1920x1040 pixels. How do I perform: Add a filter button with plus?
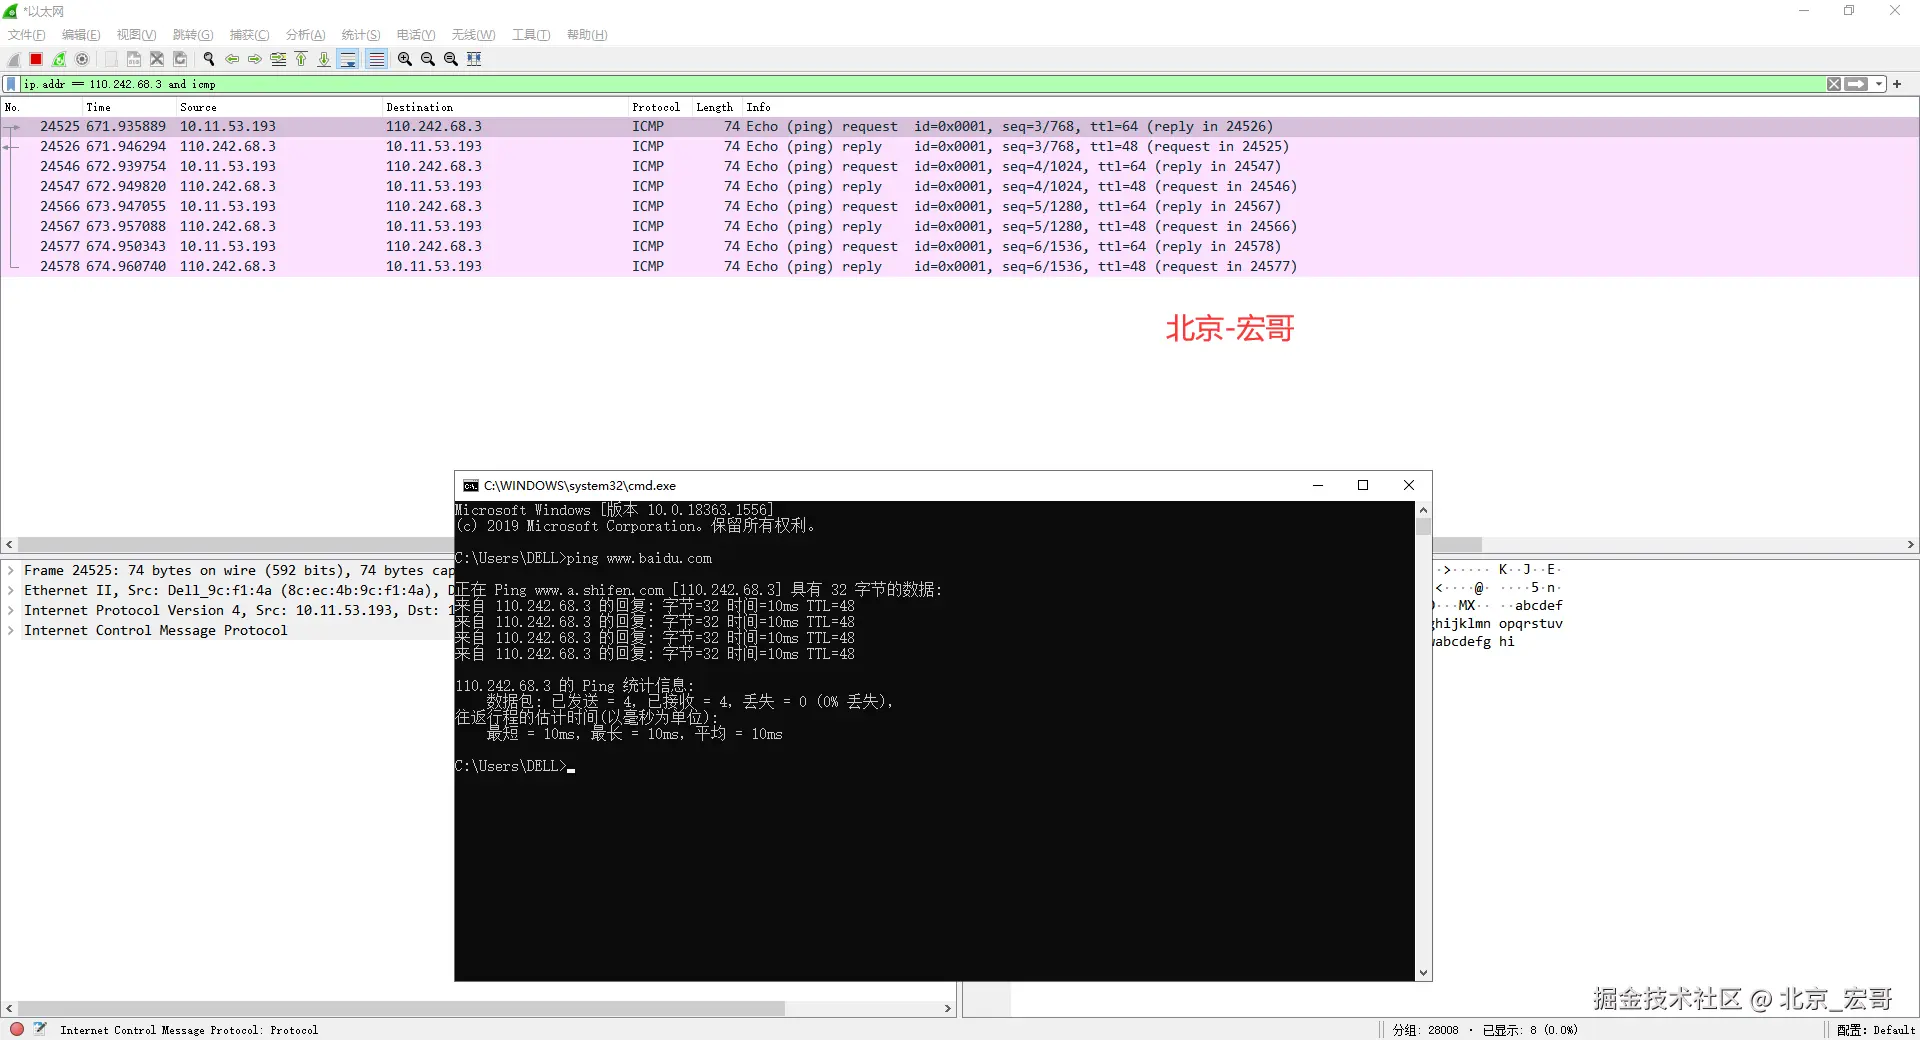(1897, 84)
